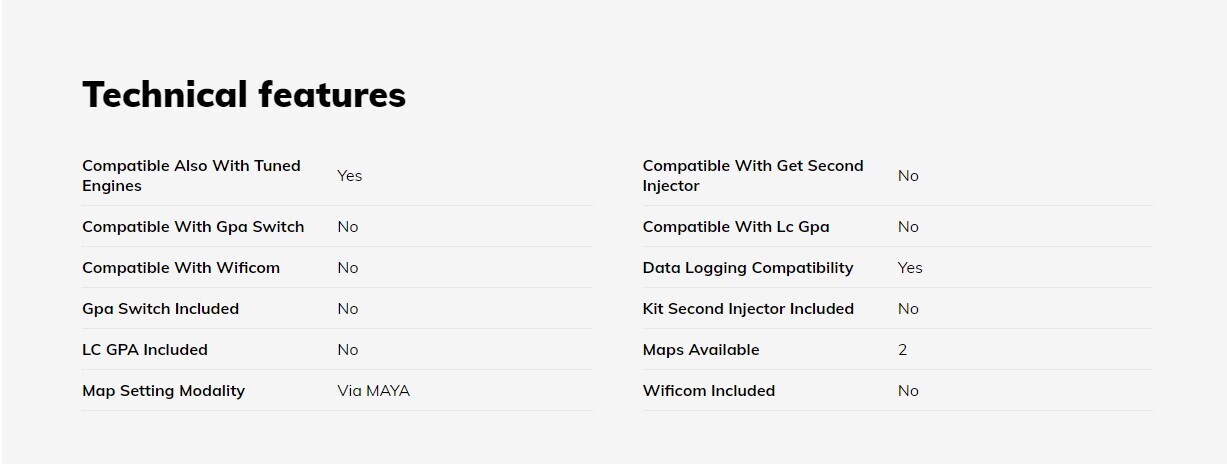The image size is (1227, 464).
Task: Select the Gpa Switch Included label
Action: click(160, 309)
